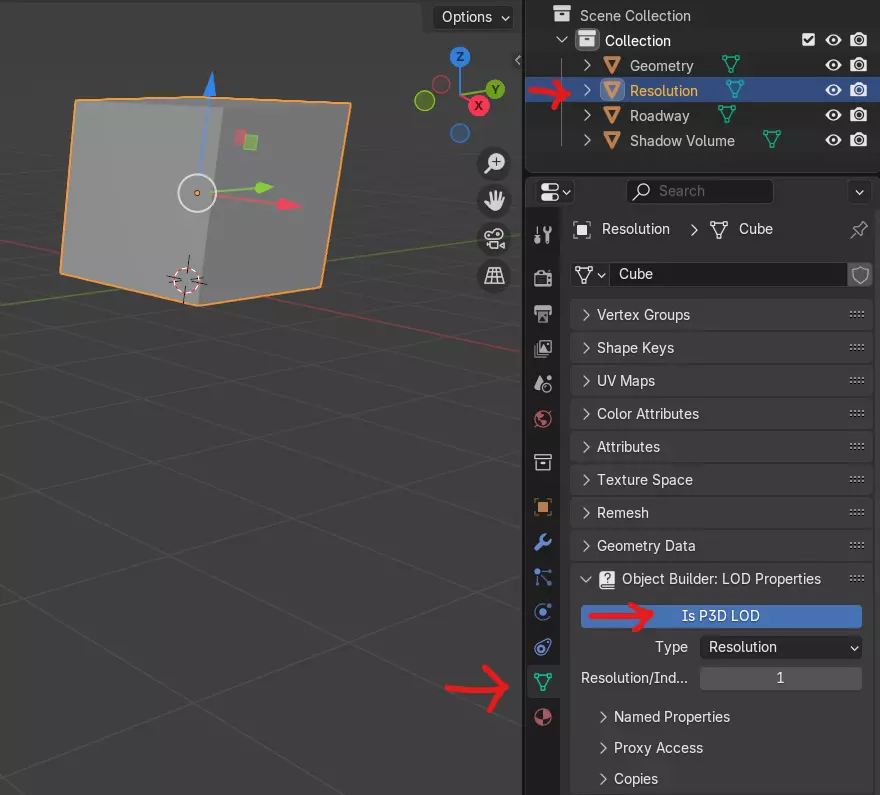Open the Tool properties tab

point(543,235)
